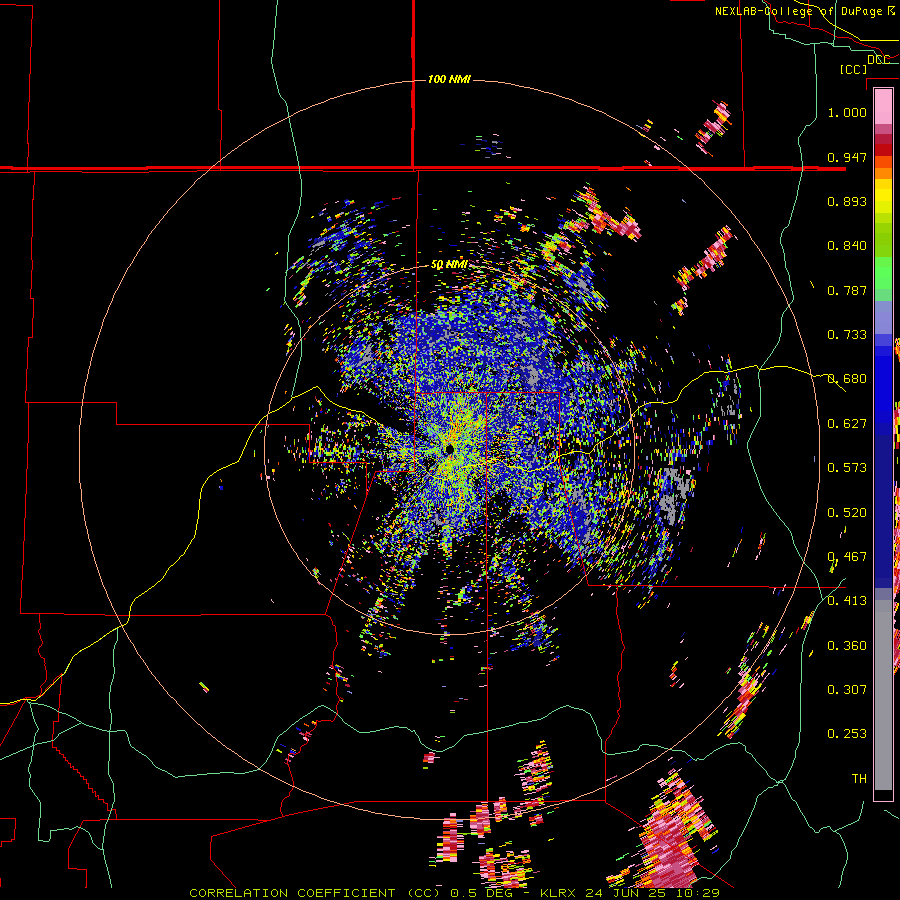Click the 0.520 color scale value

(847, 513)
